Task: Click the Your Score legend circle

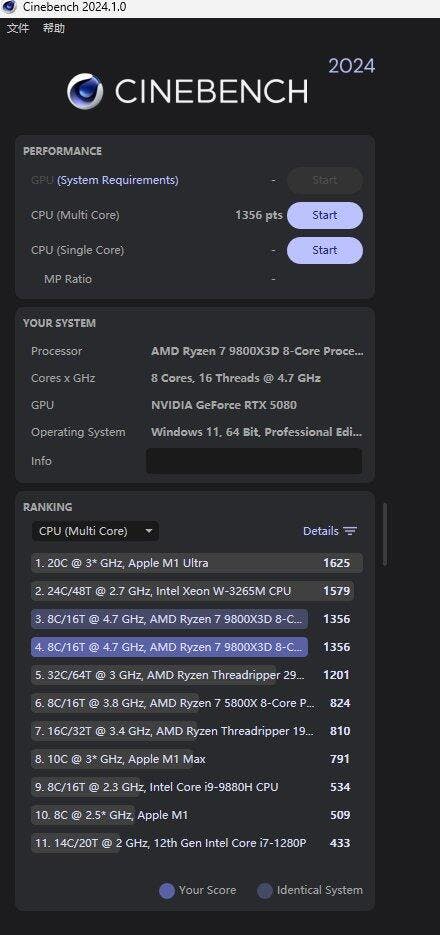Action: click(x=167, y=890)
